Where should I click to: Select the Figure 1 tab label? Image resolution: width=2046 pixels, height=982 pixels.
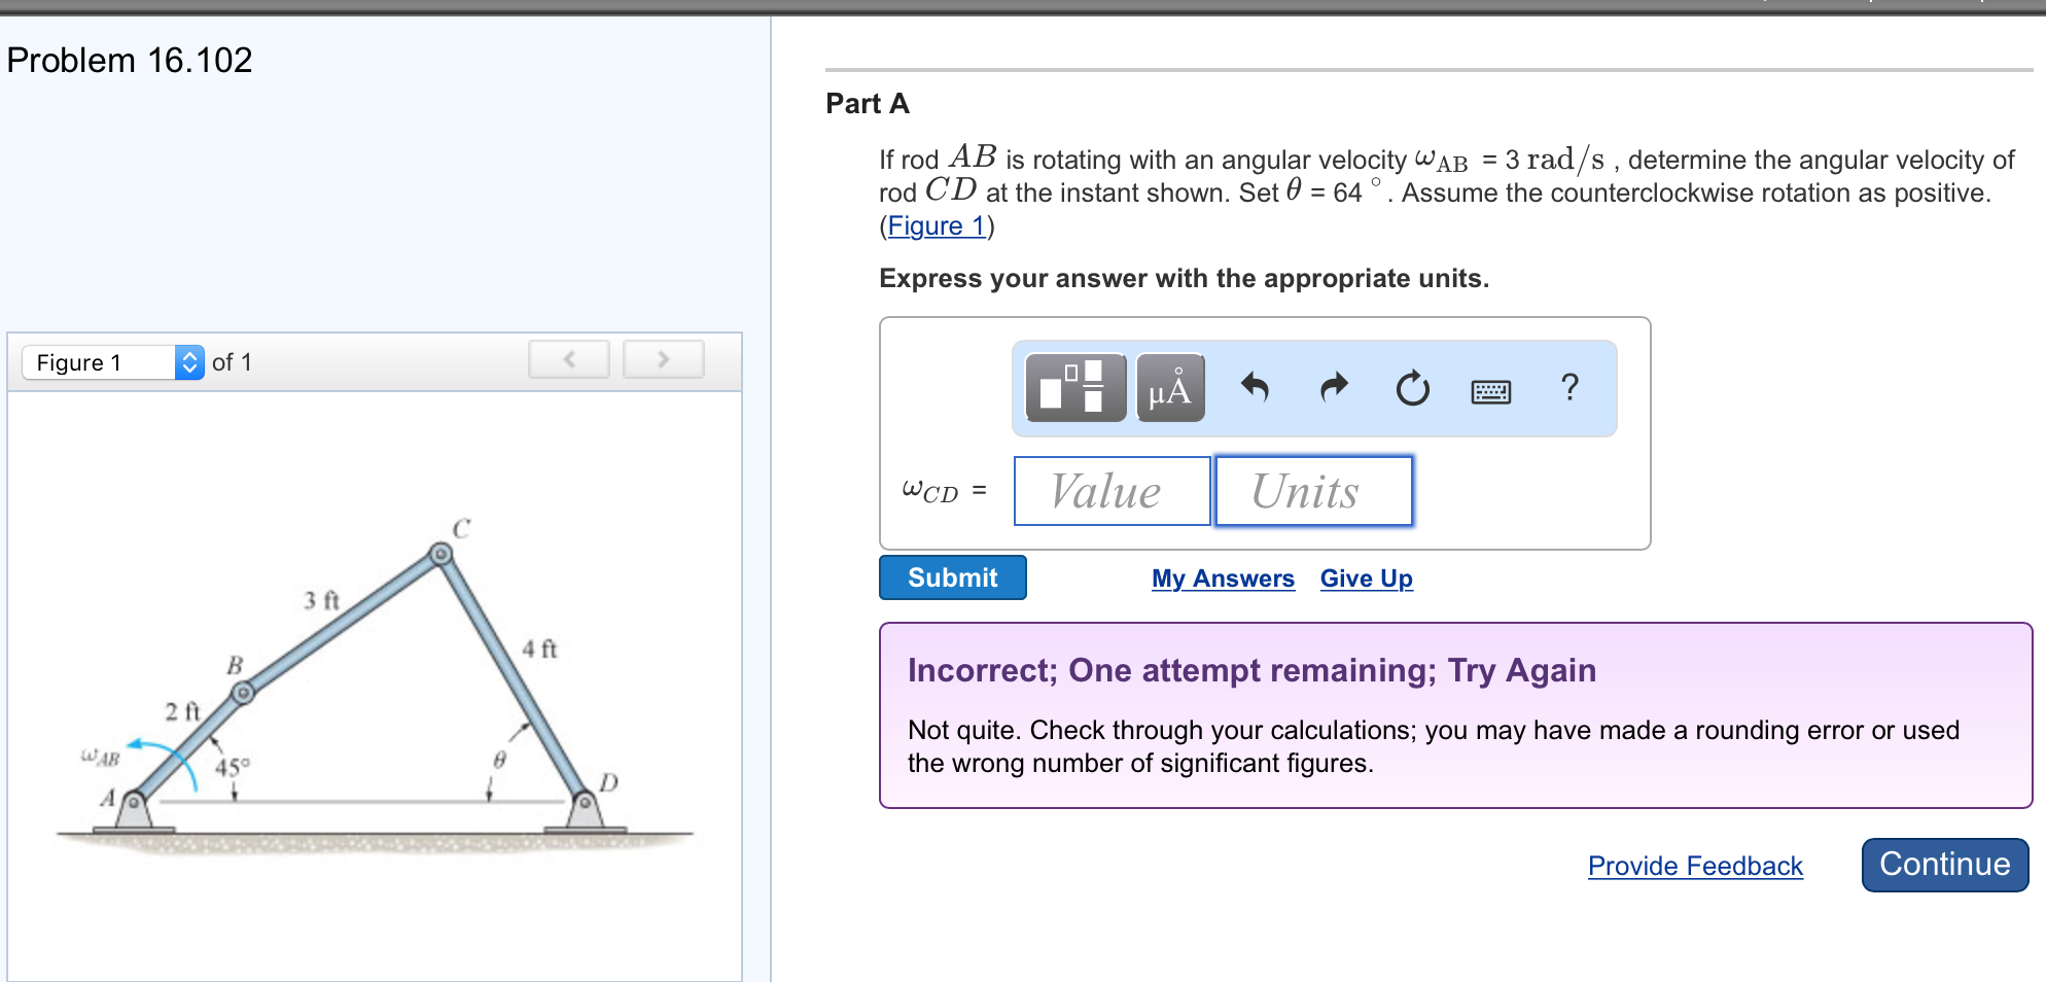[x=78, y=362]
